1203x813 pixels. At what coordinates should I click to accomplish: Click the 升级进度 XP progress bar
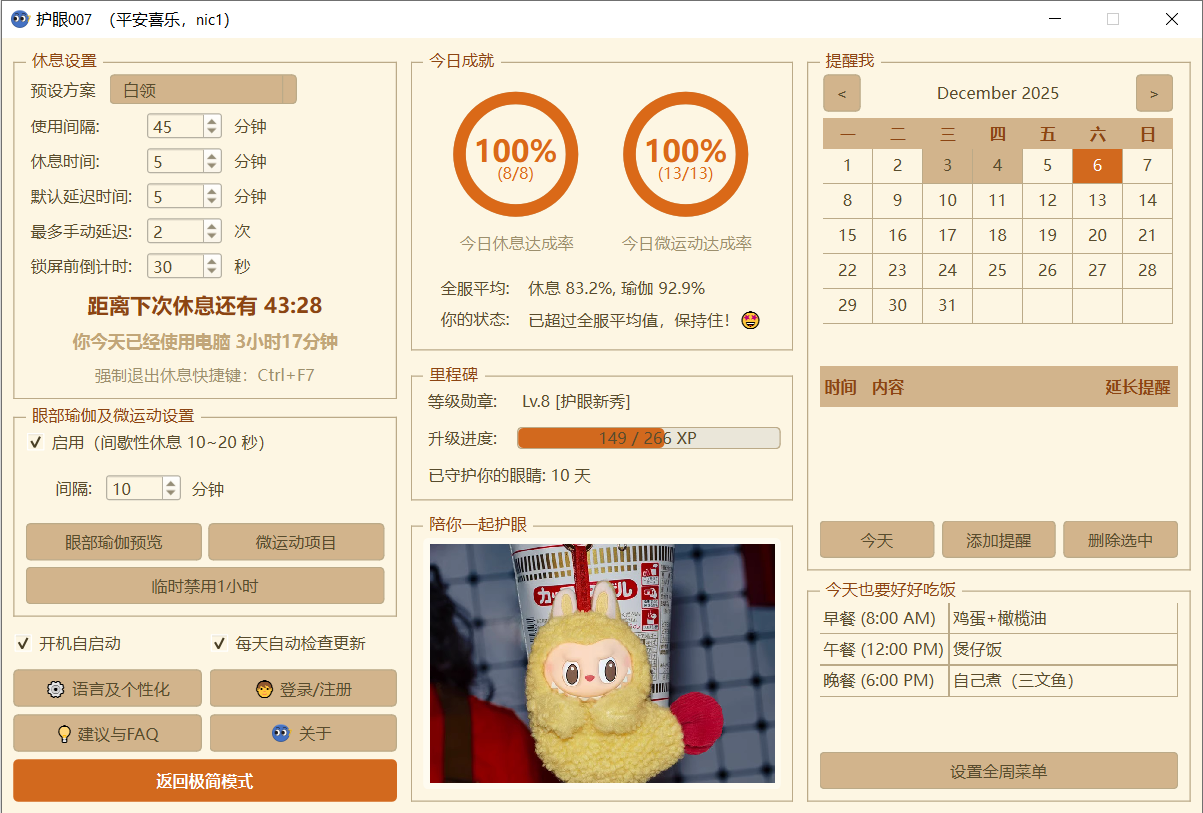pos(648,438)
